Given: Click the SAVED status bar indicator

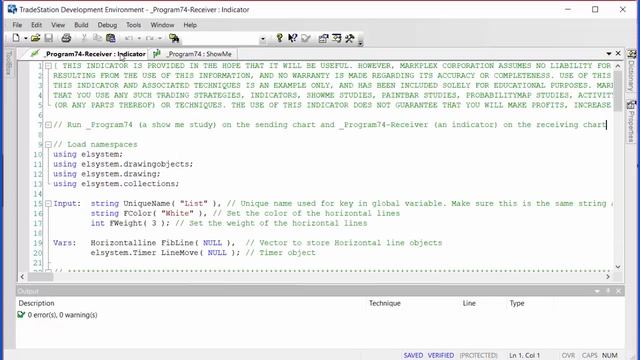Looking at the screenshot, I should click(x=413, y=356).
